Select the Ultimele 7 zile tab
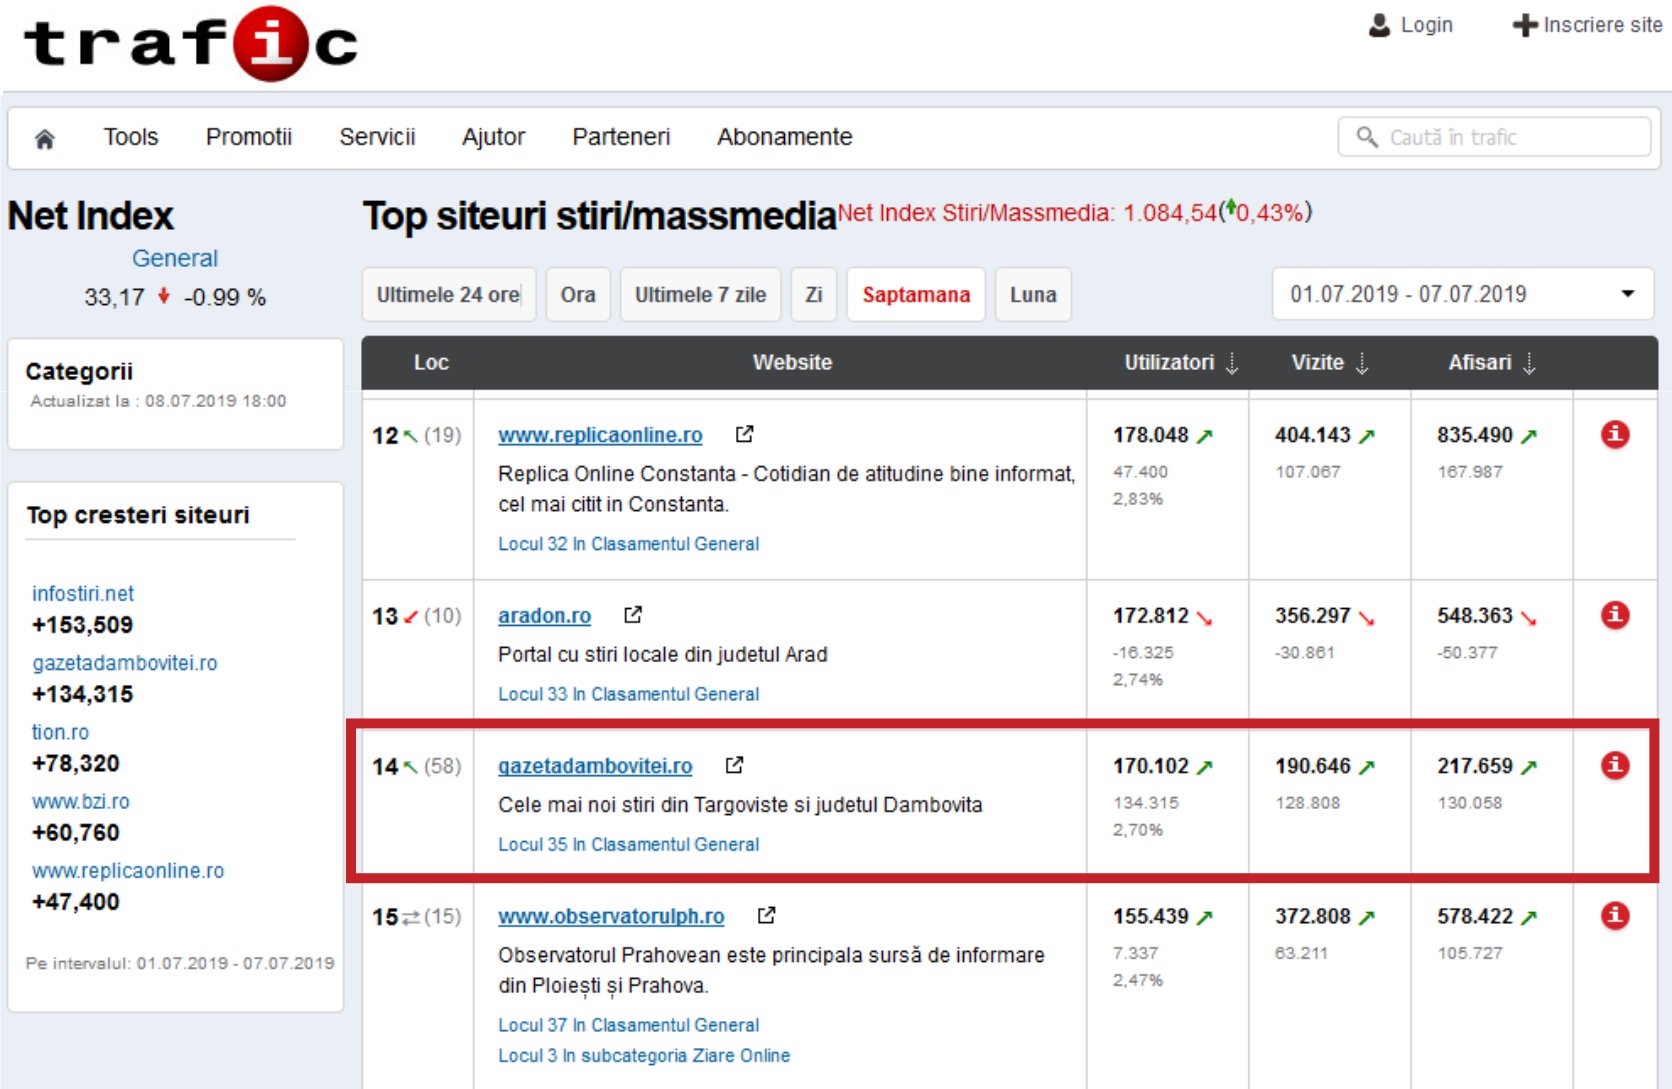Image resolution: width=1672 pixels, height=1089 pixels. point(700,295)
